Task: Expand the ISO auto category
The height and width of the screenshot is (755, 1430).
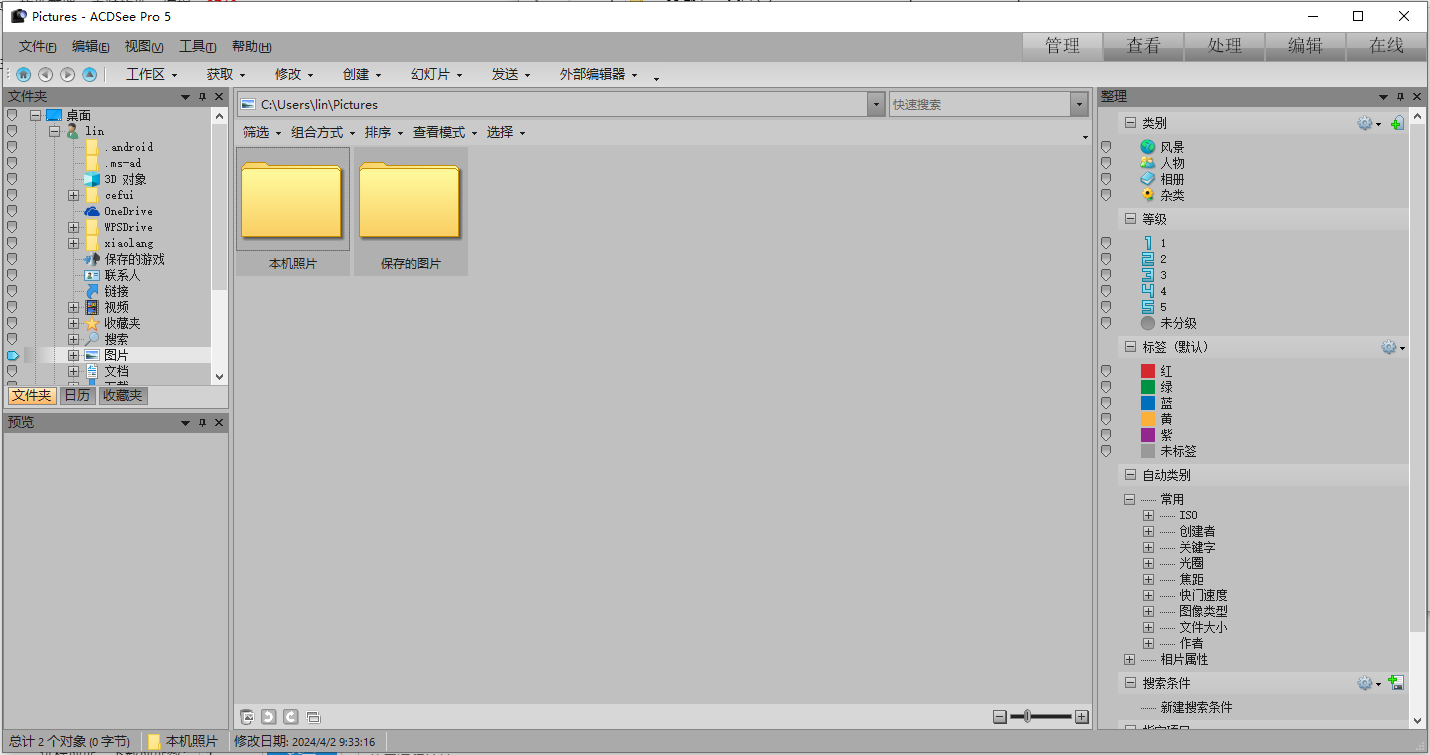Action: click(x=1148, y=515)
